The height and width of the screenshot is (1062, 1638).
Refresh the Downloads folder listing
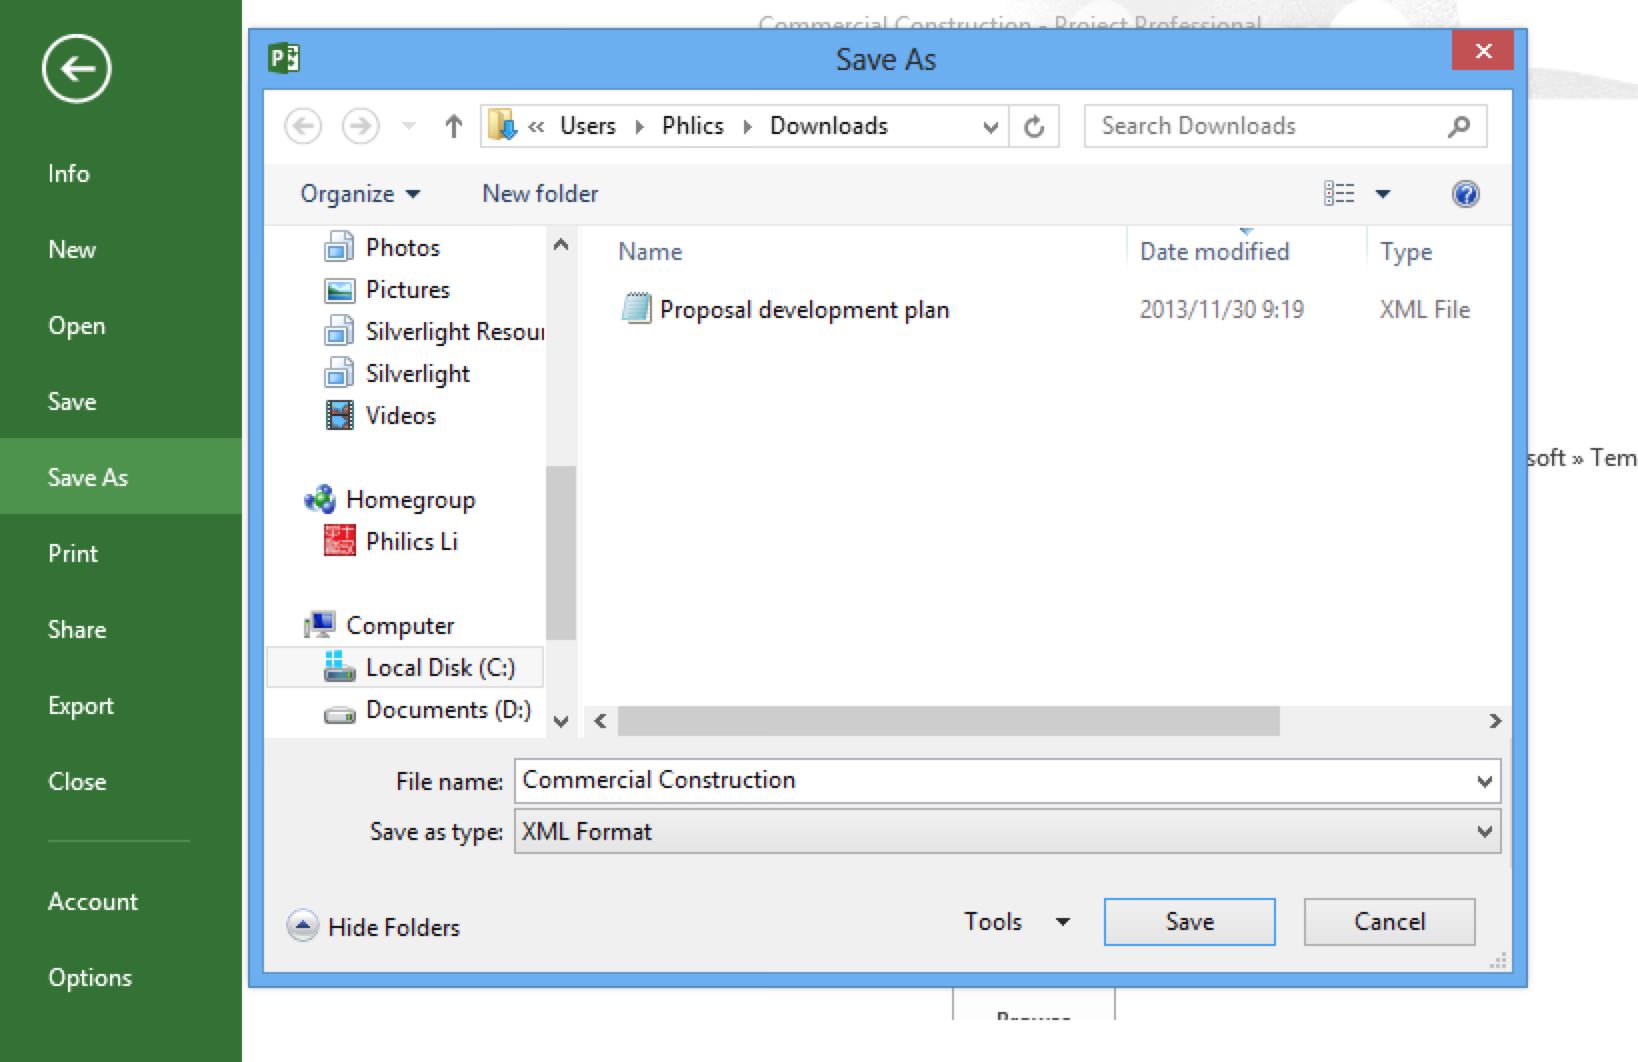[x=1034, y=126]
